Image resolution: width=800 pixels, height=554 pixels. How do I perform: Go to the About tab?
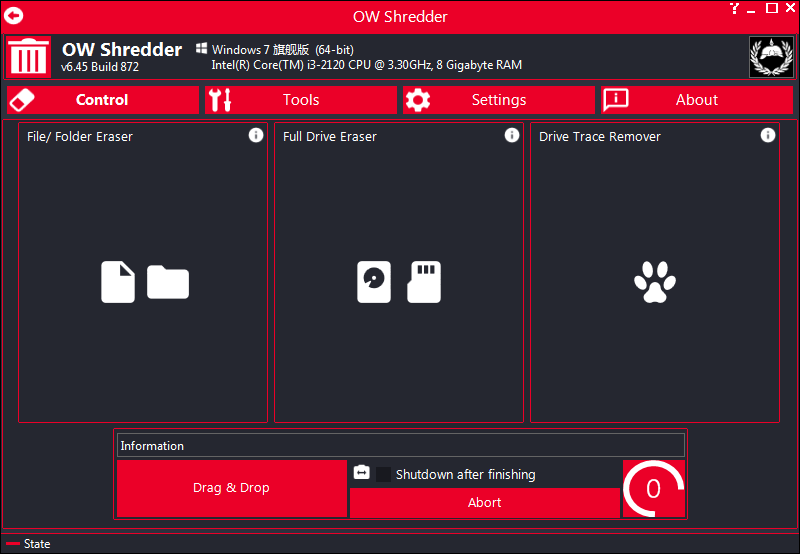tap(697, 99)
